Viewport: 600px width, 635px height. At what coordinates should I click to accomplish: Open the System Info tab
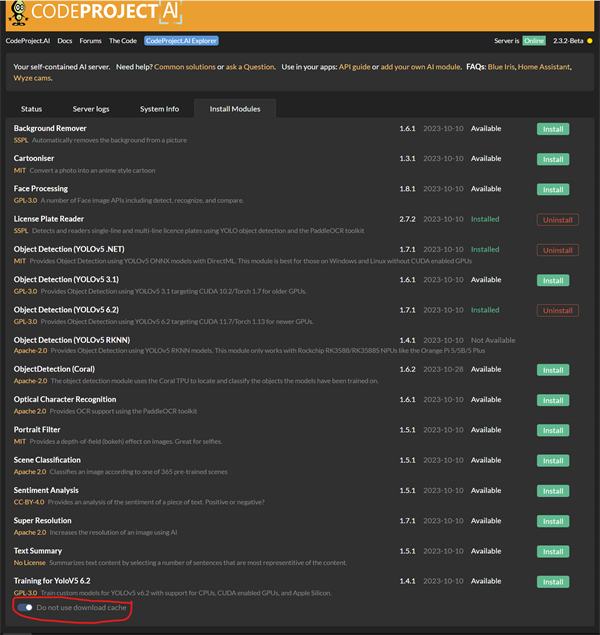point(159,109)
